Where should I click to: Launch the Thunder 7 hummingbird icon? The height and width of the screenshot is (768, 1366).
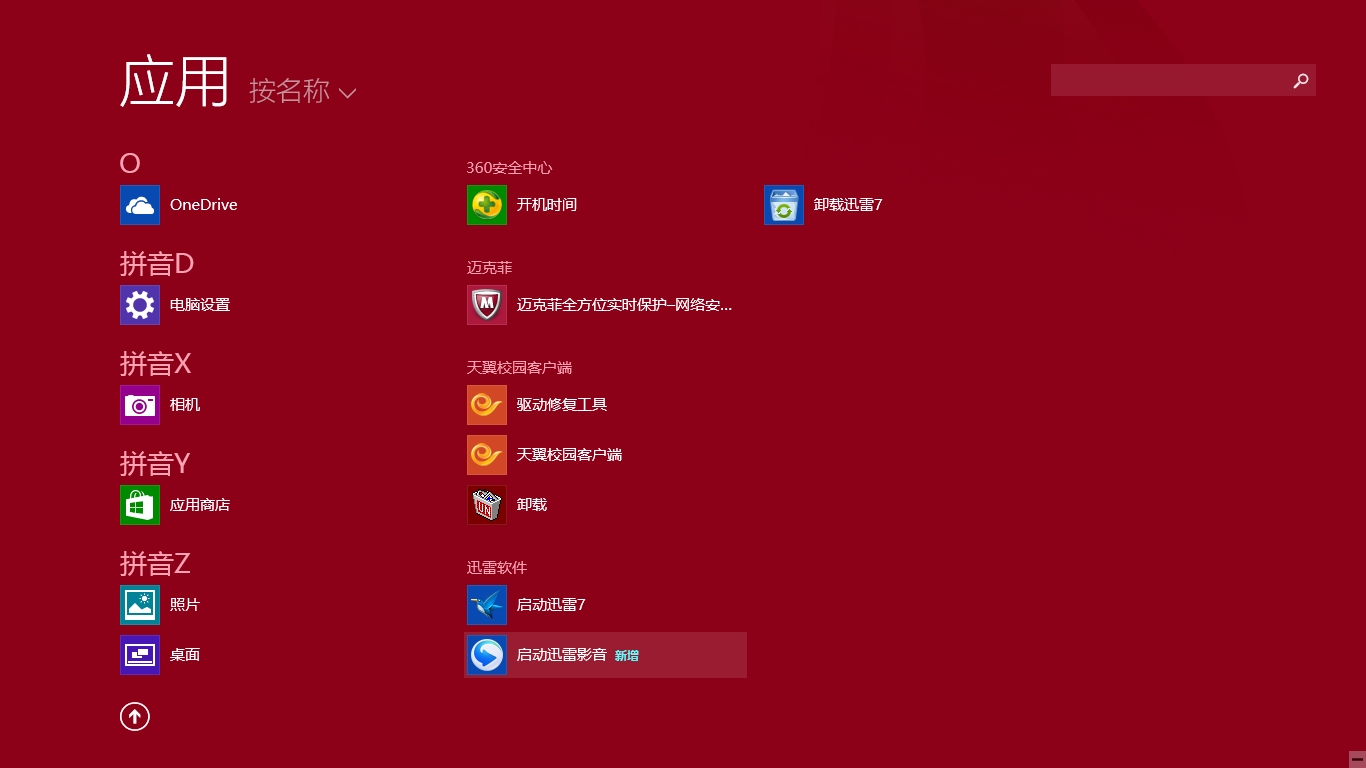pyautogui.click(x=487, y=605)
